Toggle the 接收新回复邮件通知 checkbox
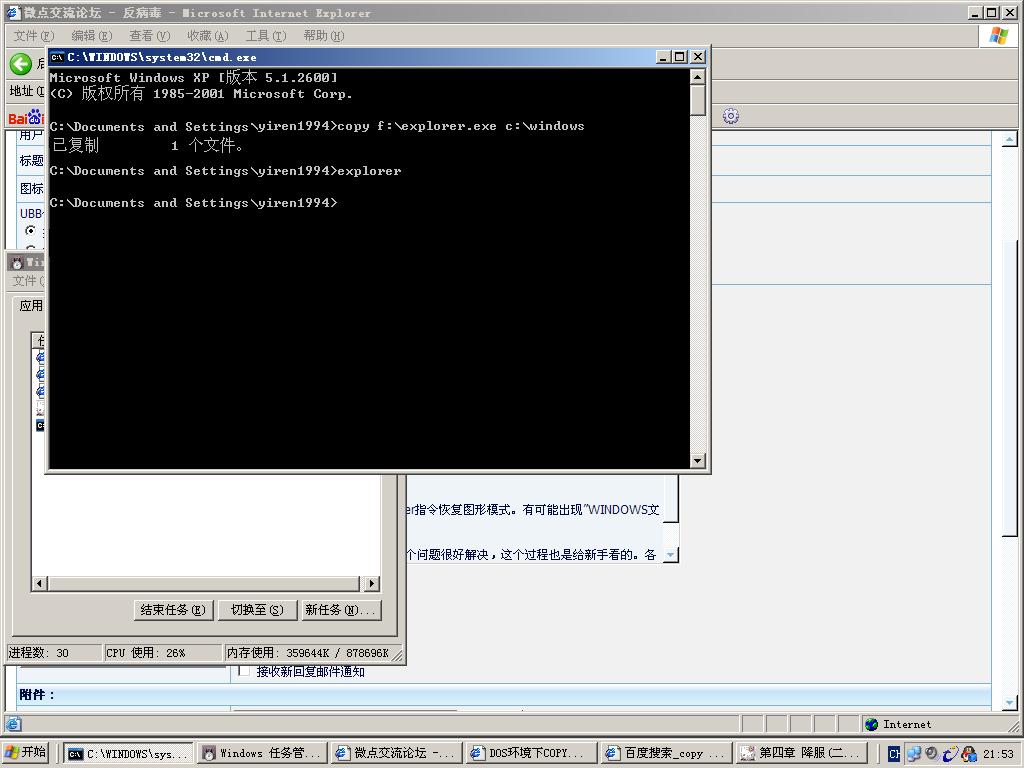The image size is (1024, 768). (244, 671)
